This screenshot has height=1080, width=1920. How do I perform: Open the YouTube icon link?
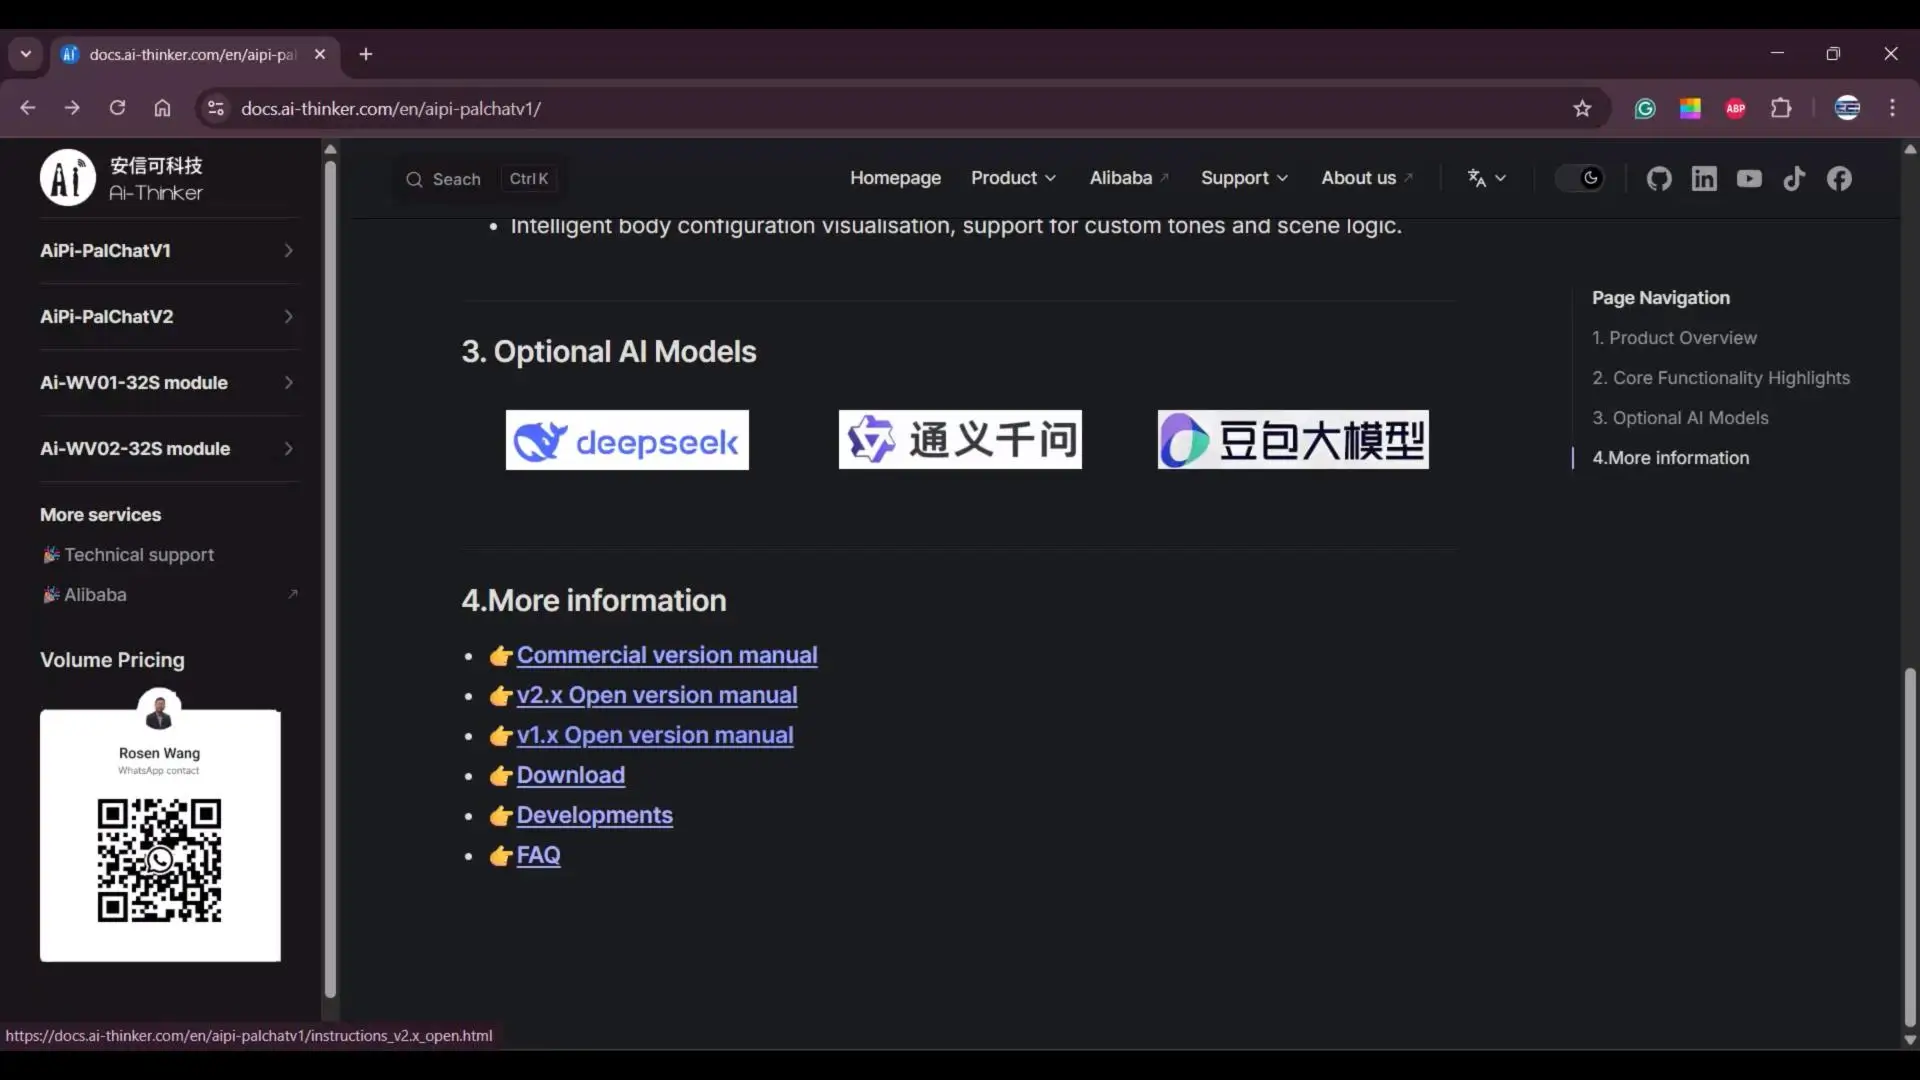[1749, 179]
